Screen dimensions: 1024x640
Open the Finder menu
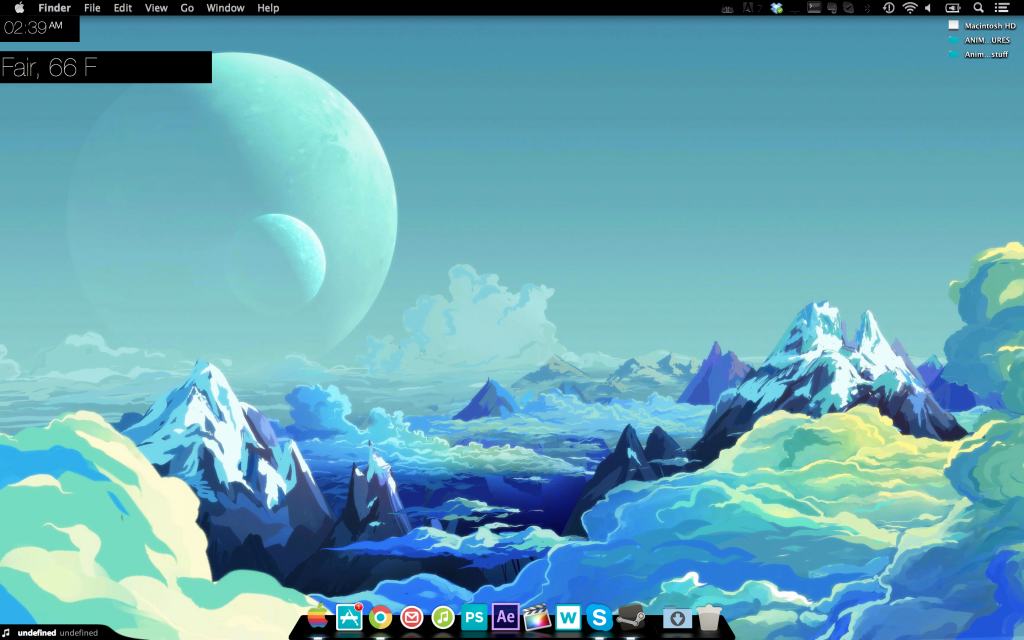(x=54, y=8)
